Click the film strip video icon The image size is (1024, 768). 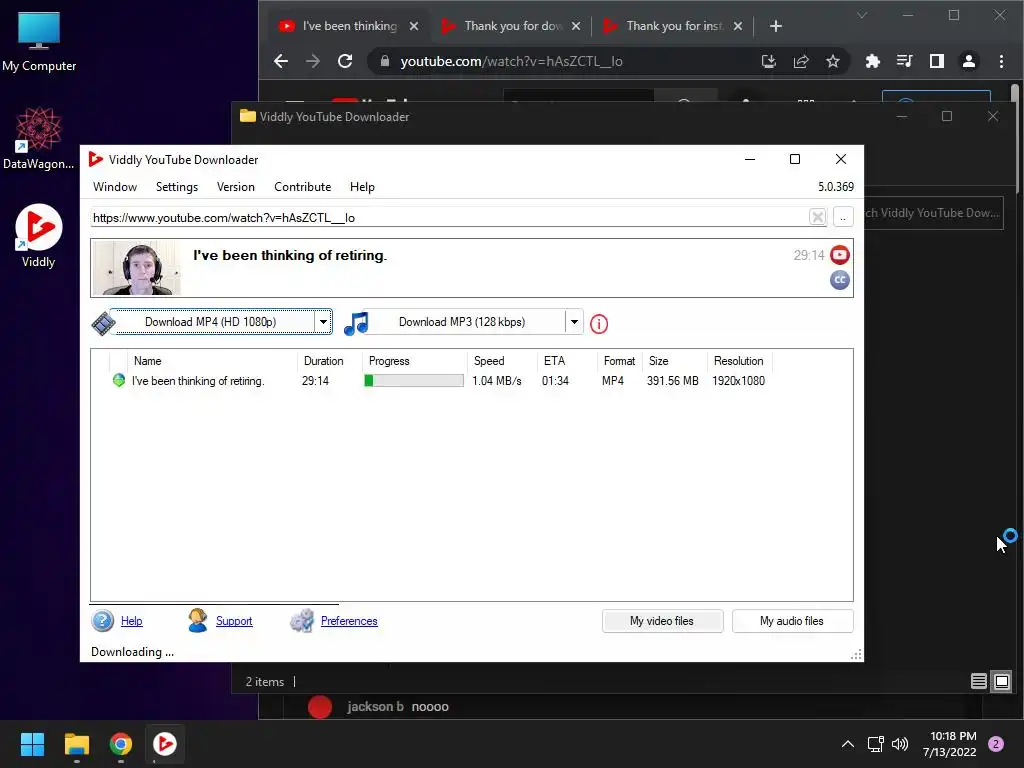pyautogui.click(x=103, y=323)
